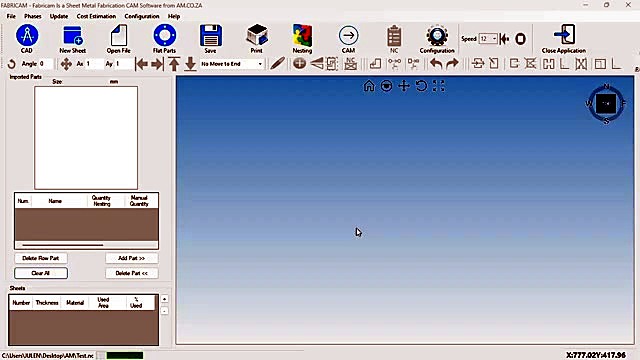
Task: Select the pencil draw tool
Action: tap(278, 64)
